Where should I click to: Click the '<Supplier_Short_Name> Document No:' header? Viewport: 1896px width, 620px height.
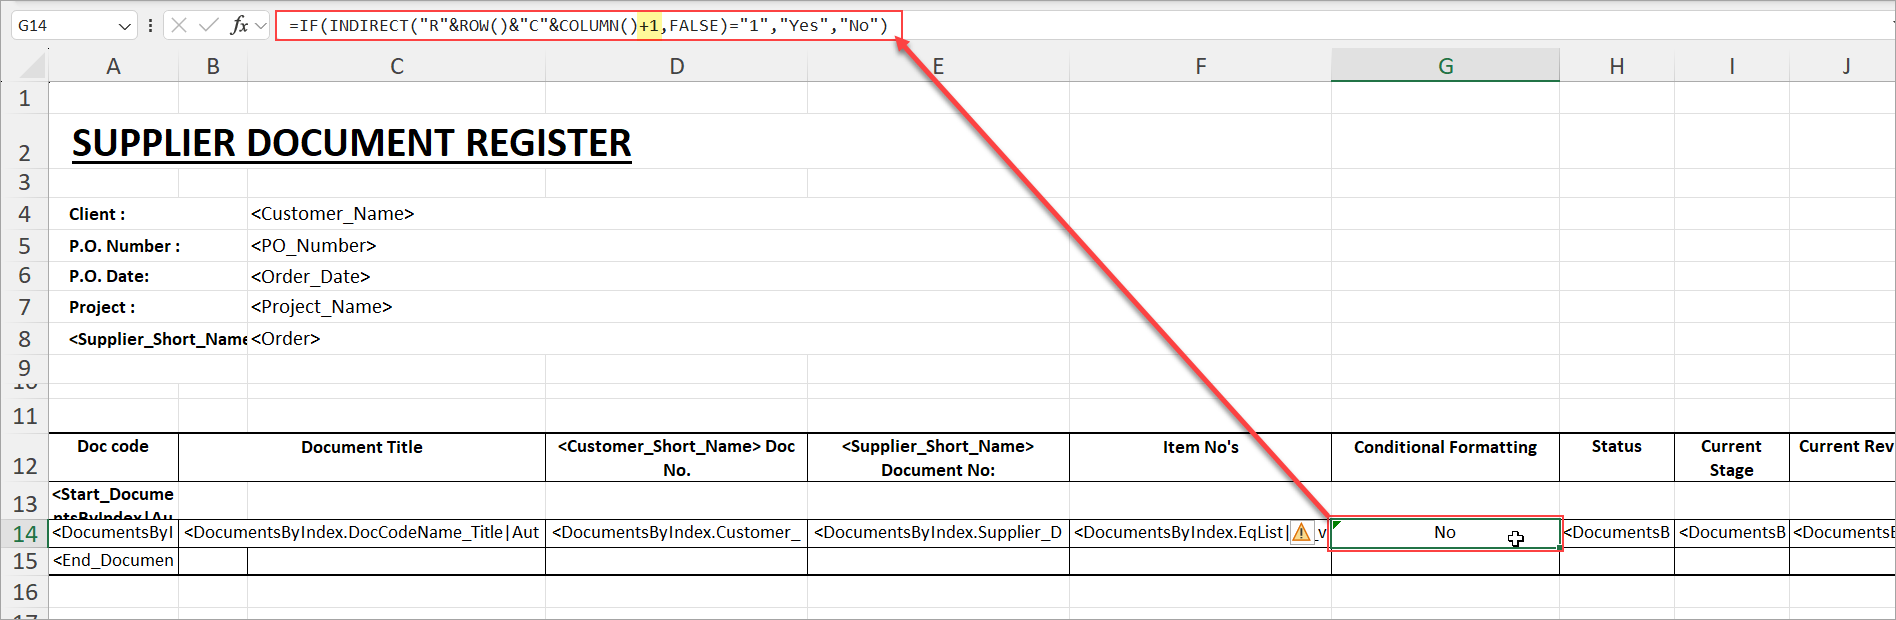point(938,458)
